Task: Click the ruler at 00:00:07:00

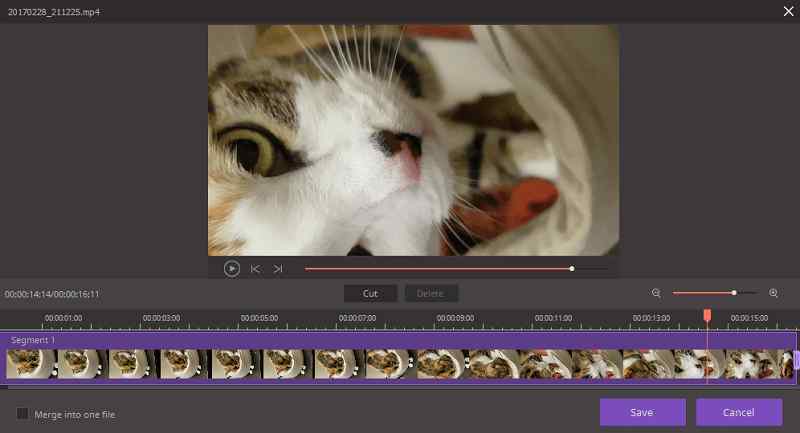Action: coord(357,318)
